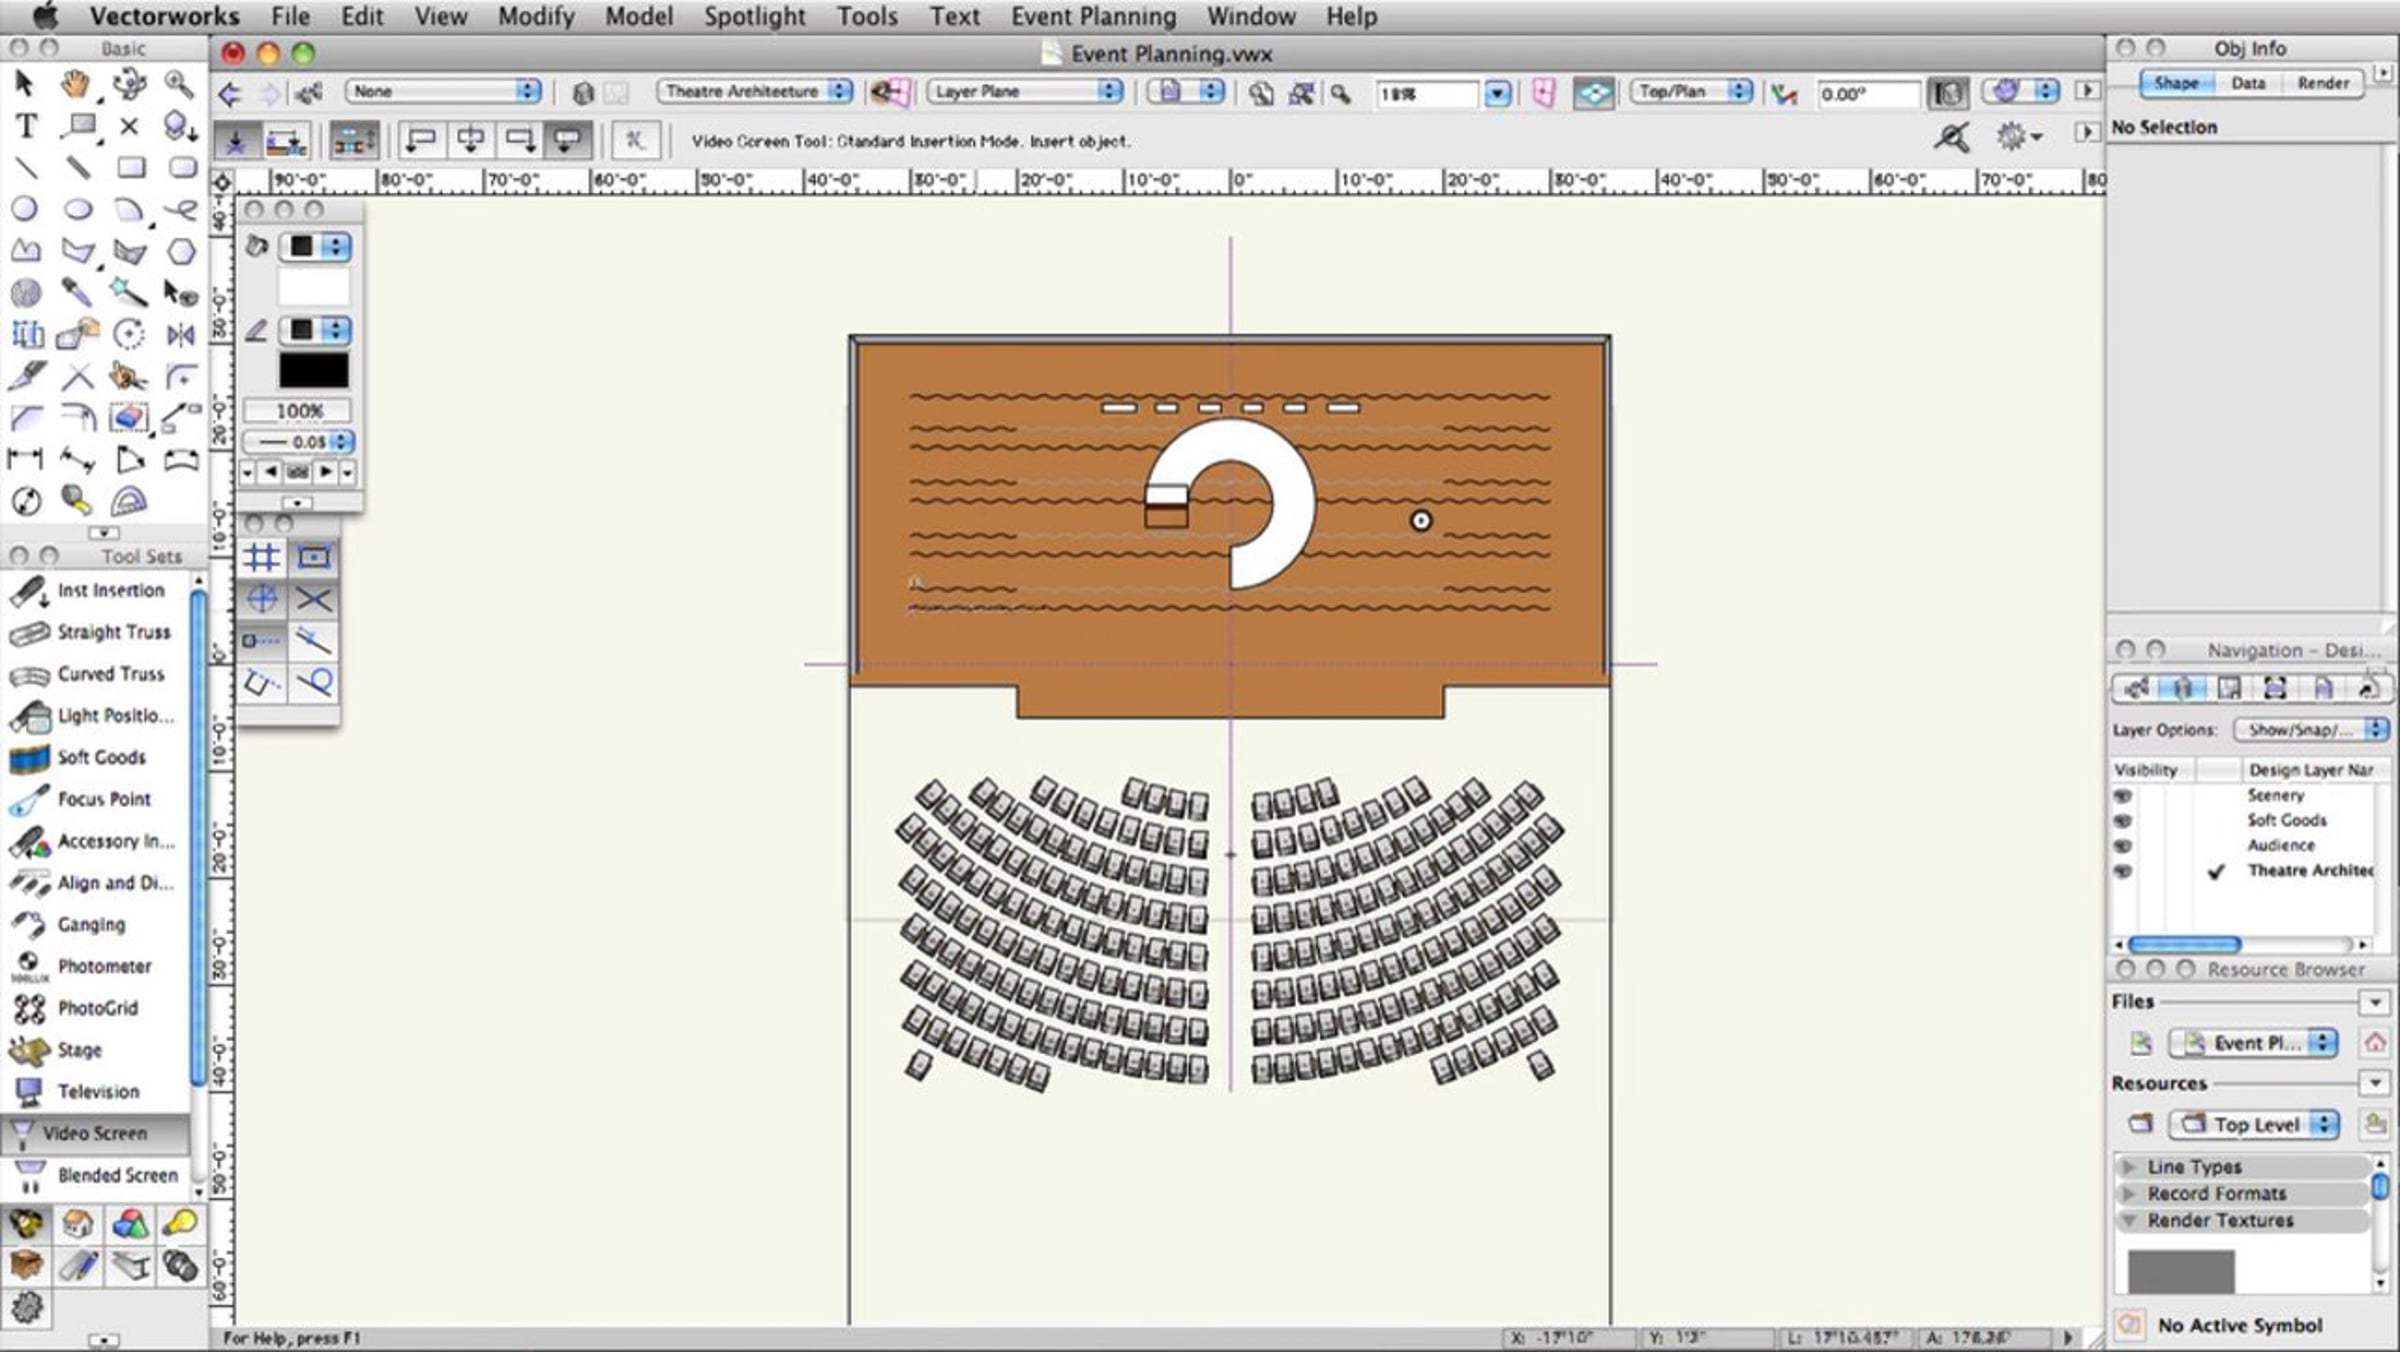Select the Pan hand tool
This screenshot has width=2400, height=1352.
pos(76,84)
